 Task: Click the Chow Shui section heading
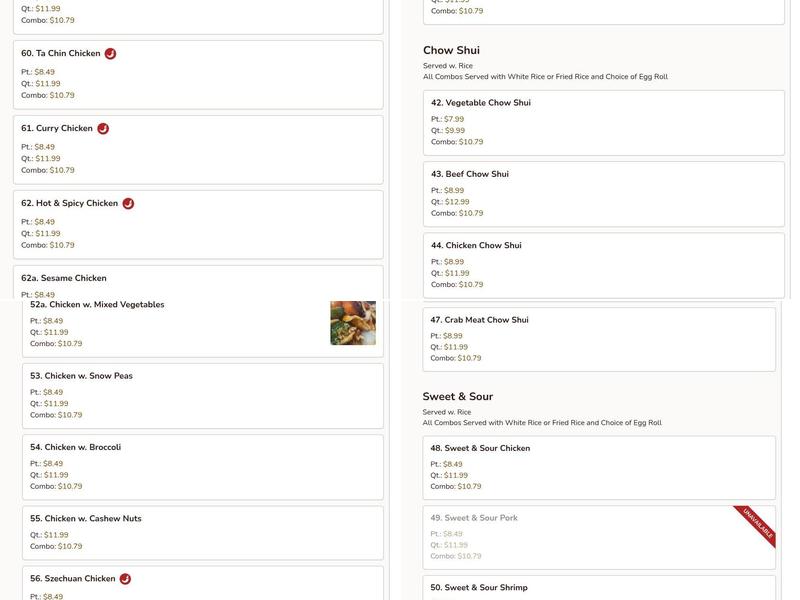point(449,48)
